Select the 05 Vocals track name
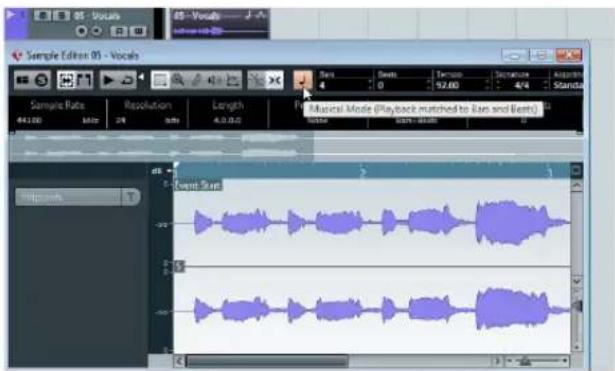Screen dimensions: 615x371 click(x=96, y=16)
